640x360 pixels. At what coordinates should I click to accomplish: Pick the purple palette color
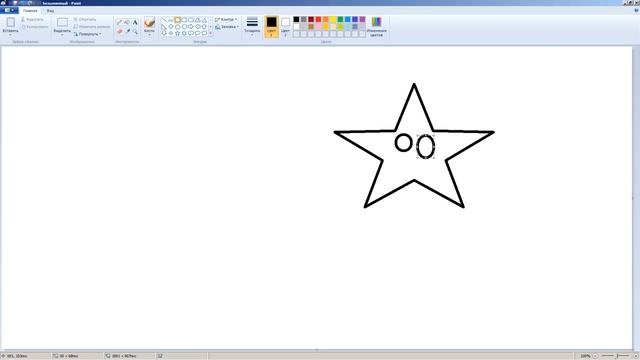362,19
